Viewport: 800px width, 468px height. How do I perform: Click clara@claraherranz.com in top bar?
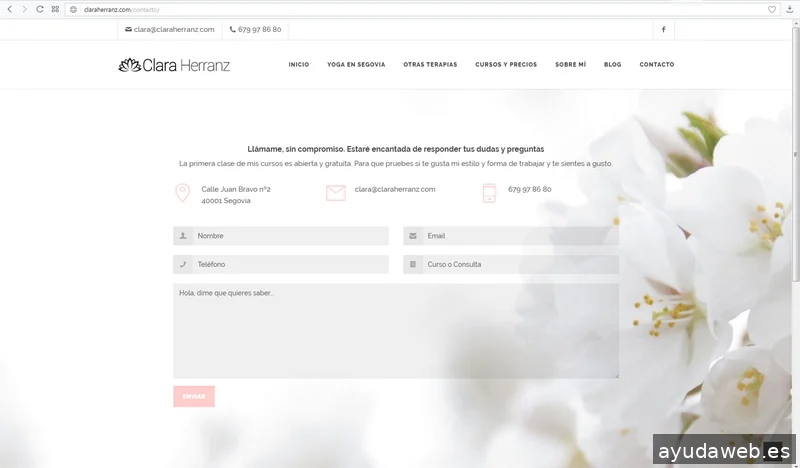174,30
